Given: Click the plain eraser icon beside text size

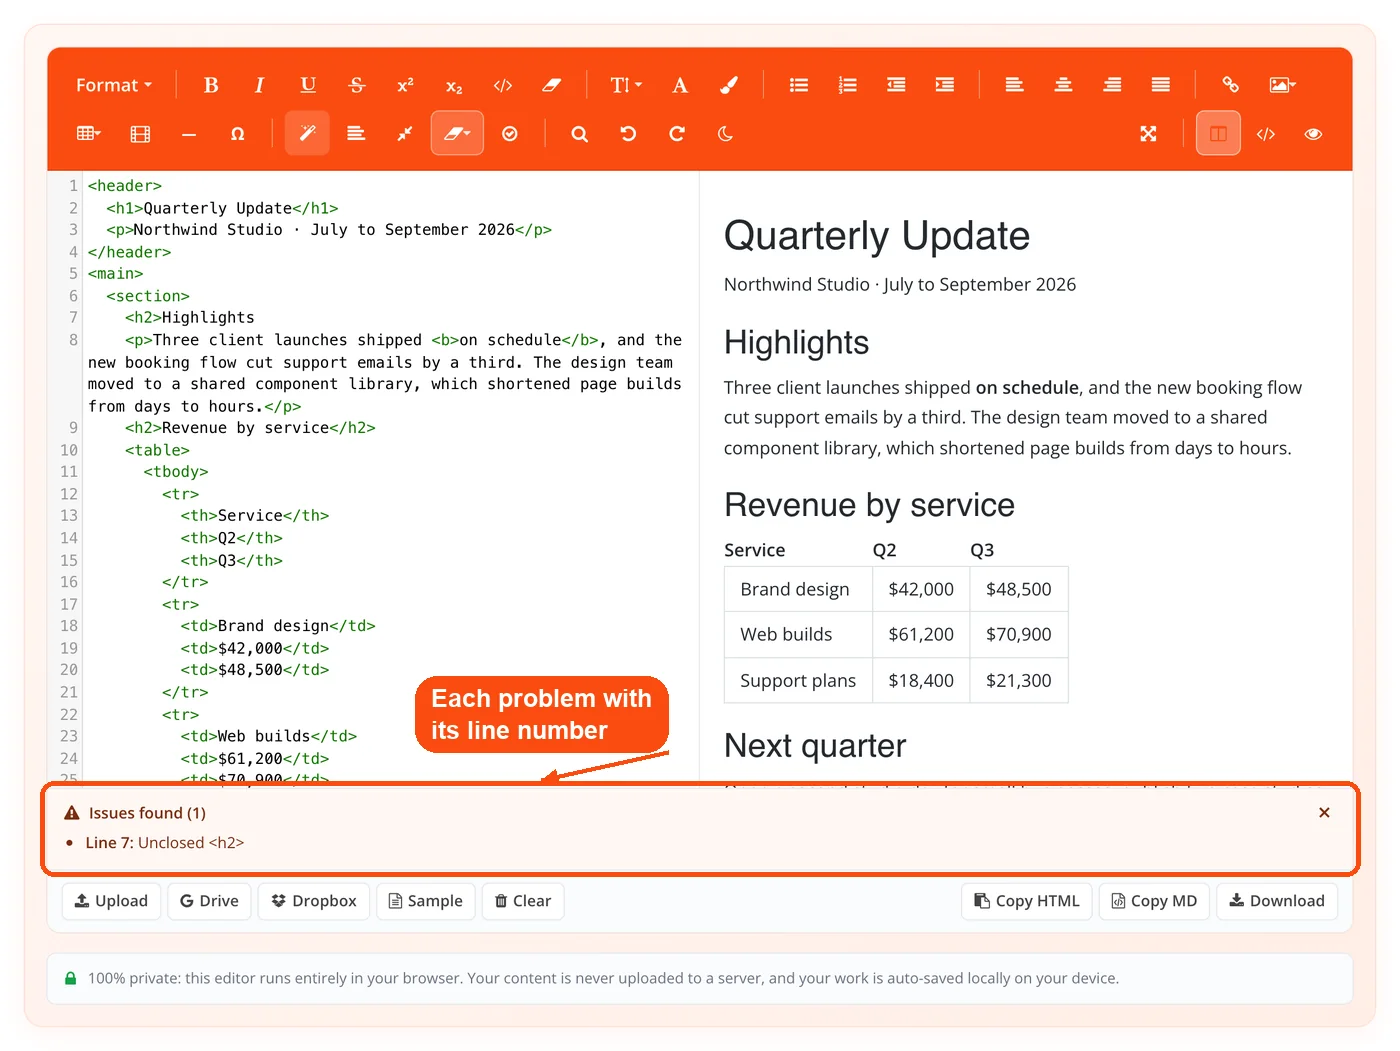Looking at the screenshot, I should click(551, 85).
